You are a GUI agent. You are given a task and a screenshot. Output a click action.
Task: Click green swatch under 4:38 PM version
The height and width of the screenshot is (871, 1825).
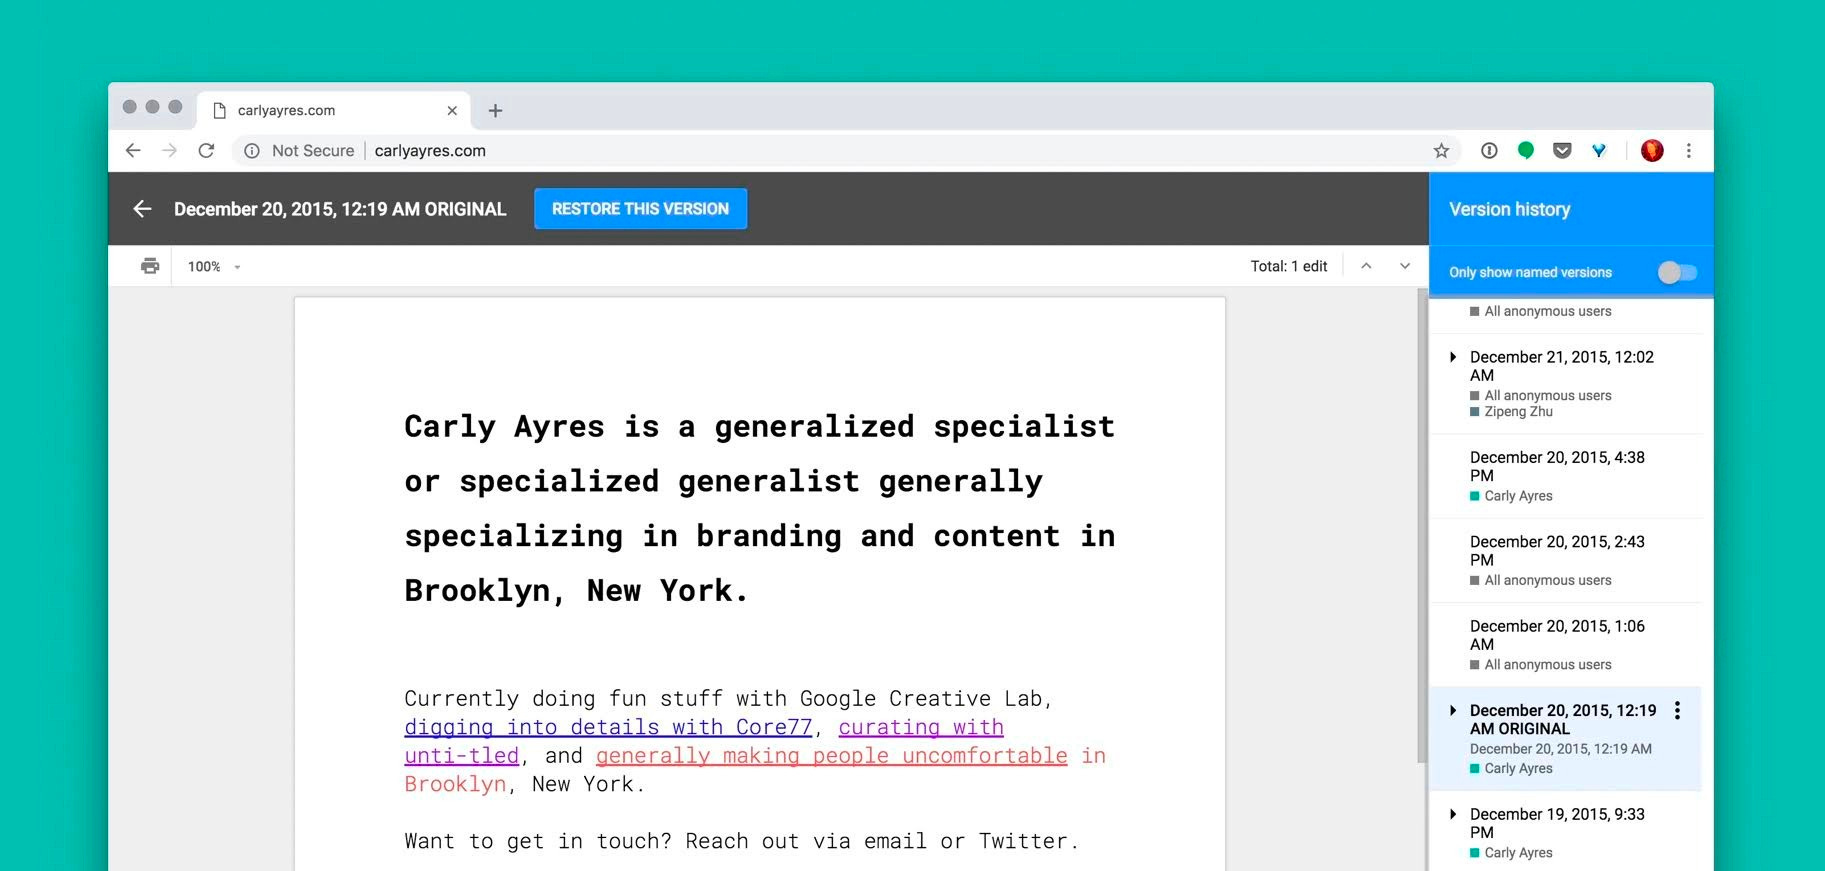click(1474, 496)
